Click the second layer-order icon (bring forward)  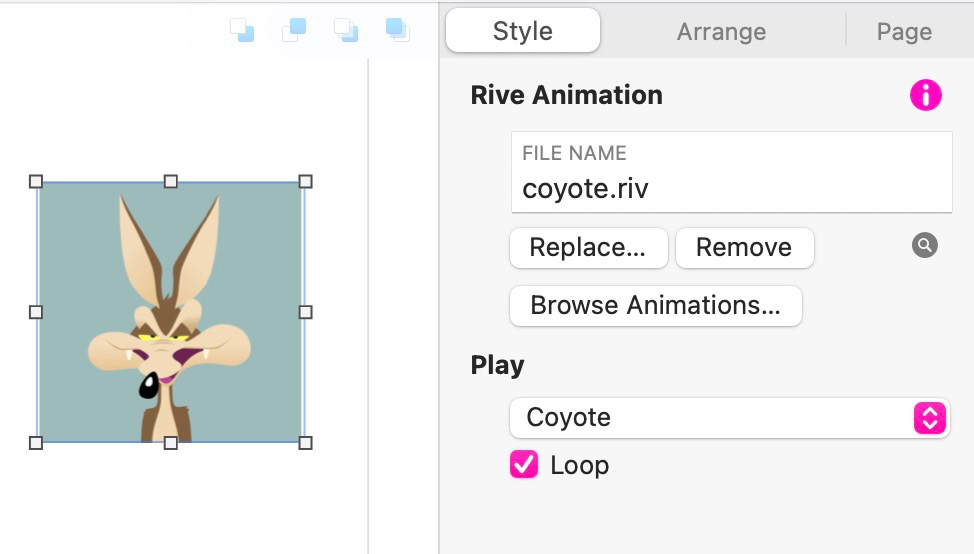tap(294, 30)
